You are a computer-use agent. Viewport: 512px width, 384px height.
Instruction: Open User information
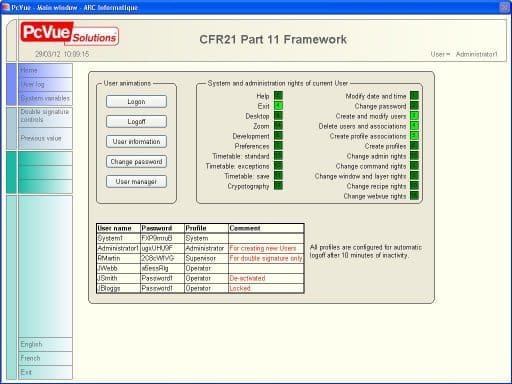[136, 142]
